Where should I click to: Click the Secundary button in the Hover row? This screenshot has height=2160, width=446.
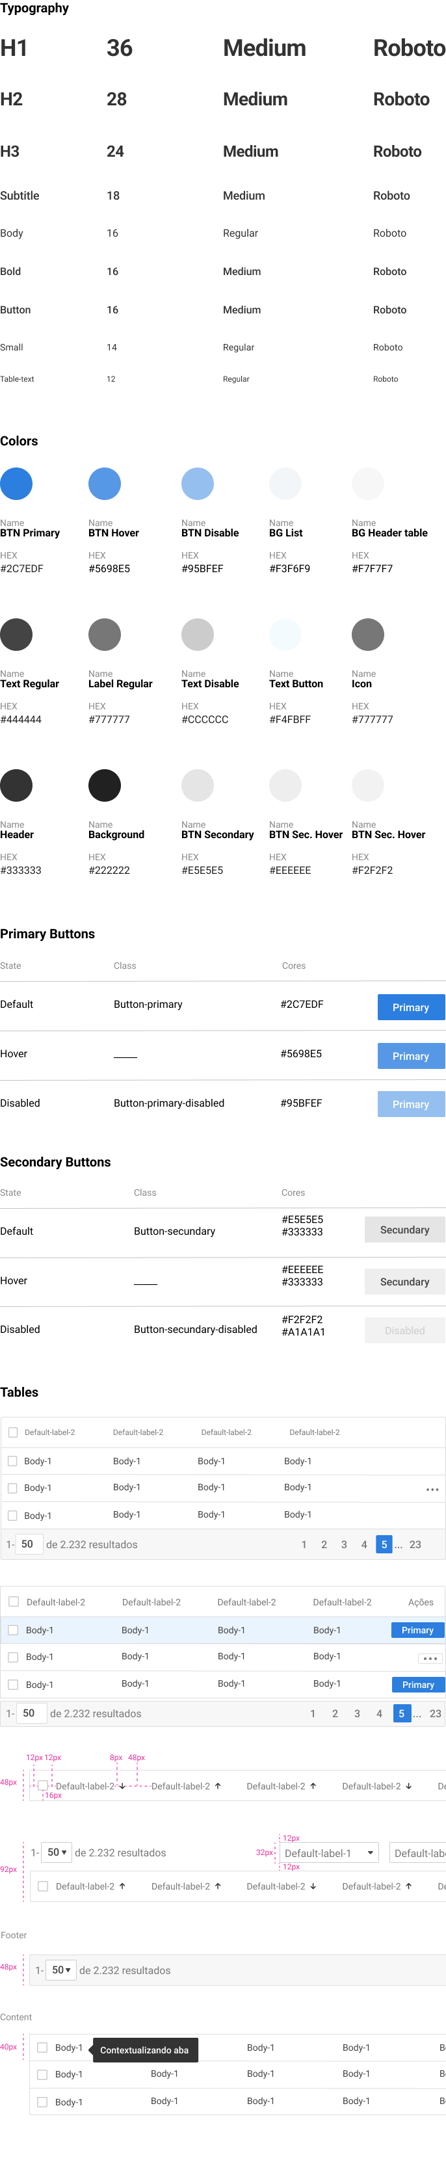pos(405,1281)
